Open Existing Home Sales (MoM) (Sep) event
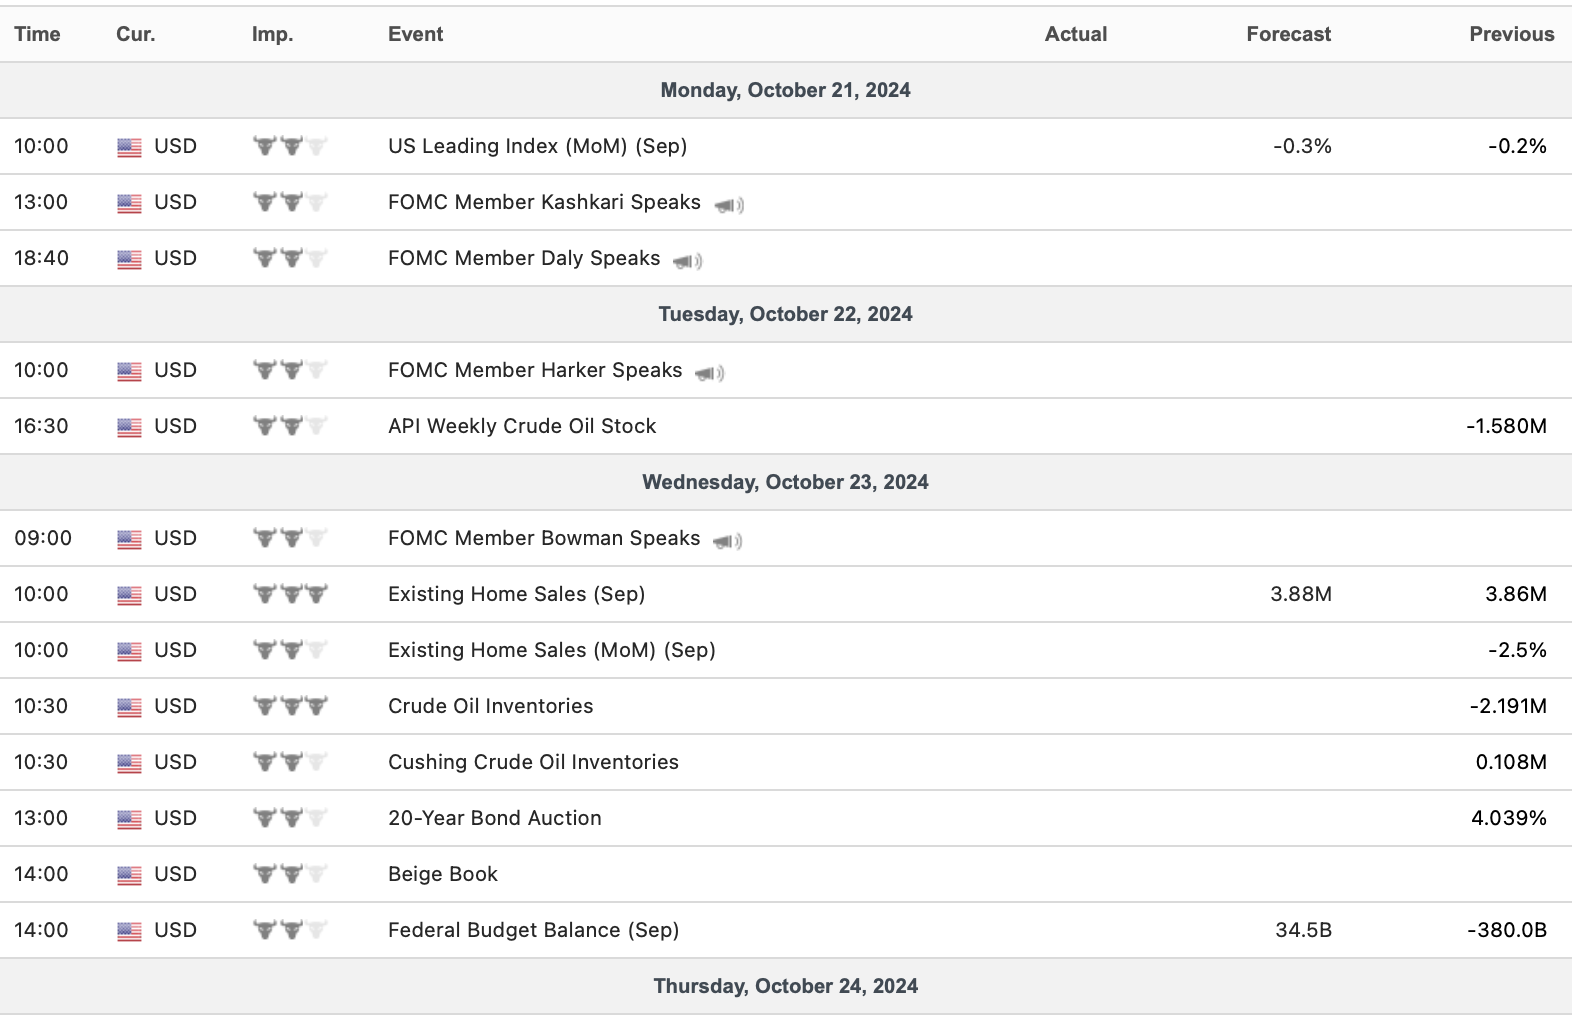Screen dimensions: 1572x1020 point(551,650)
